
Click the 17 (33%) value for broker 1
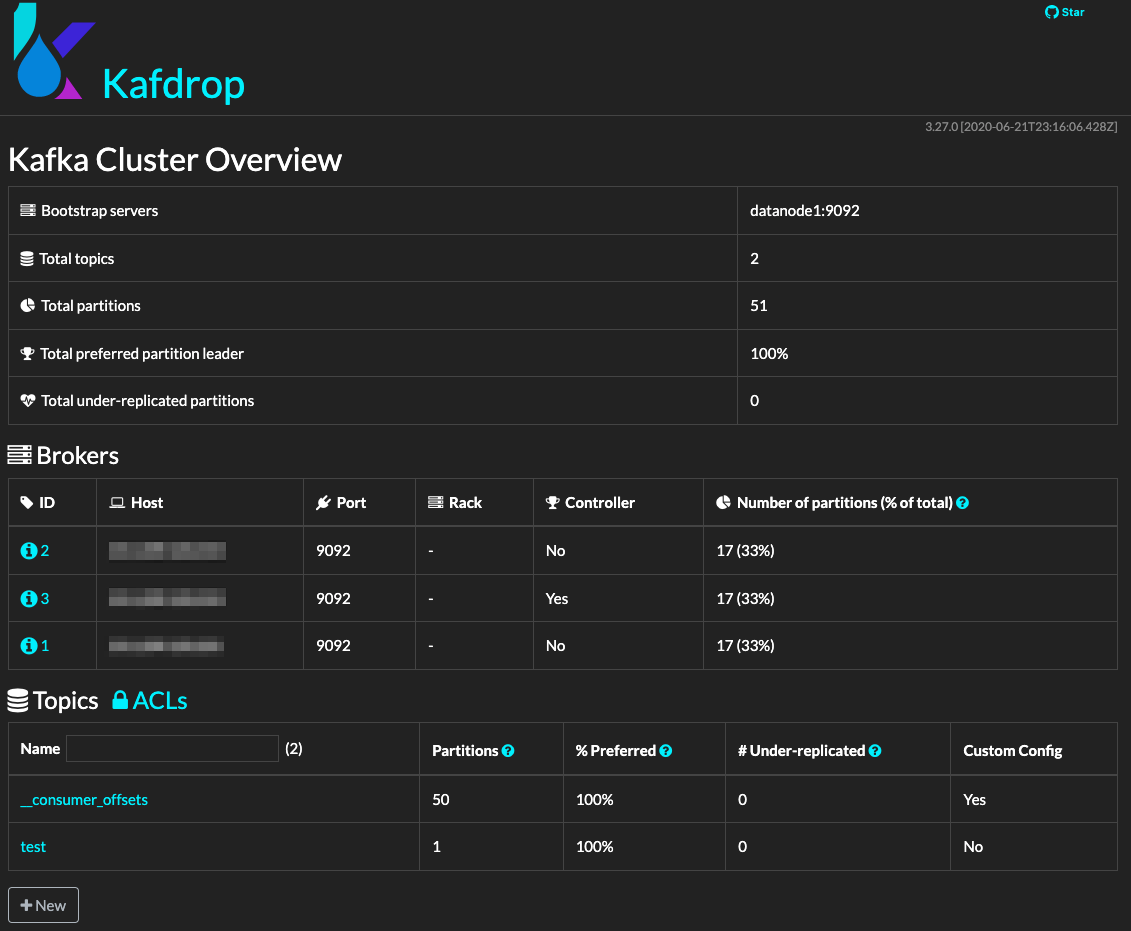click(x=745, y=645)
